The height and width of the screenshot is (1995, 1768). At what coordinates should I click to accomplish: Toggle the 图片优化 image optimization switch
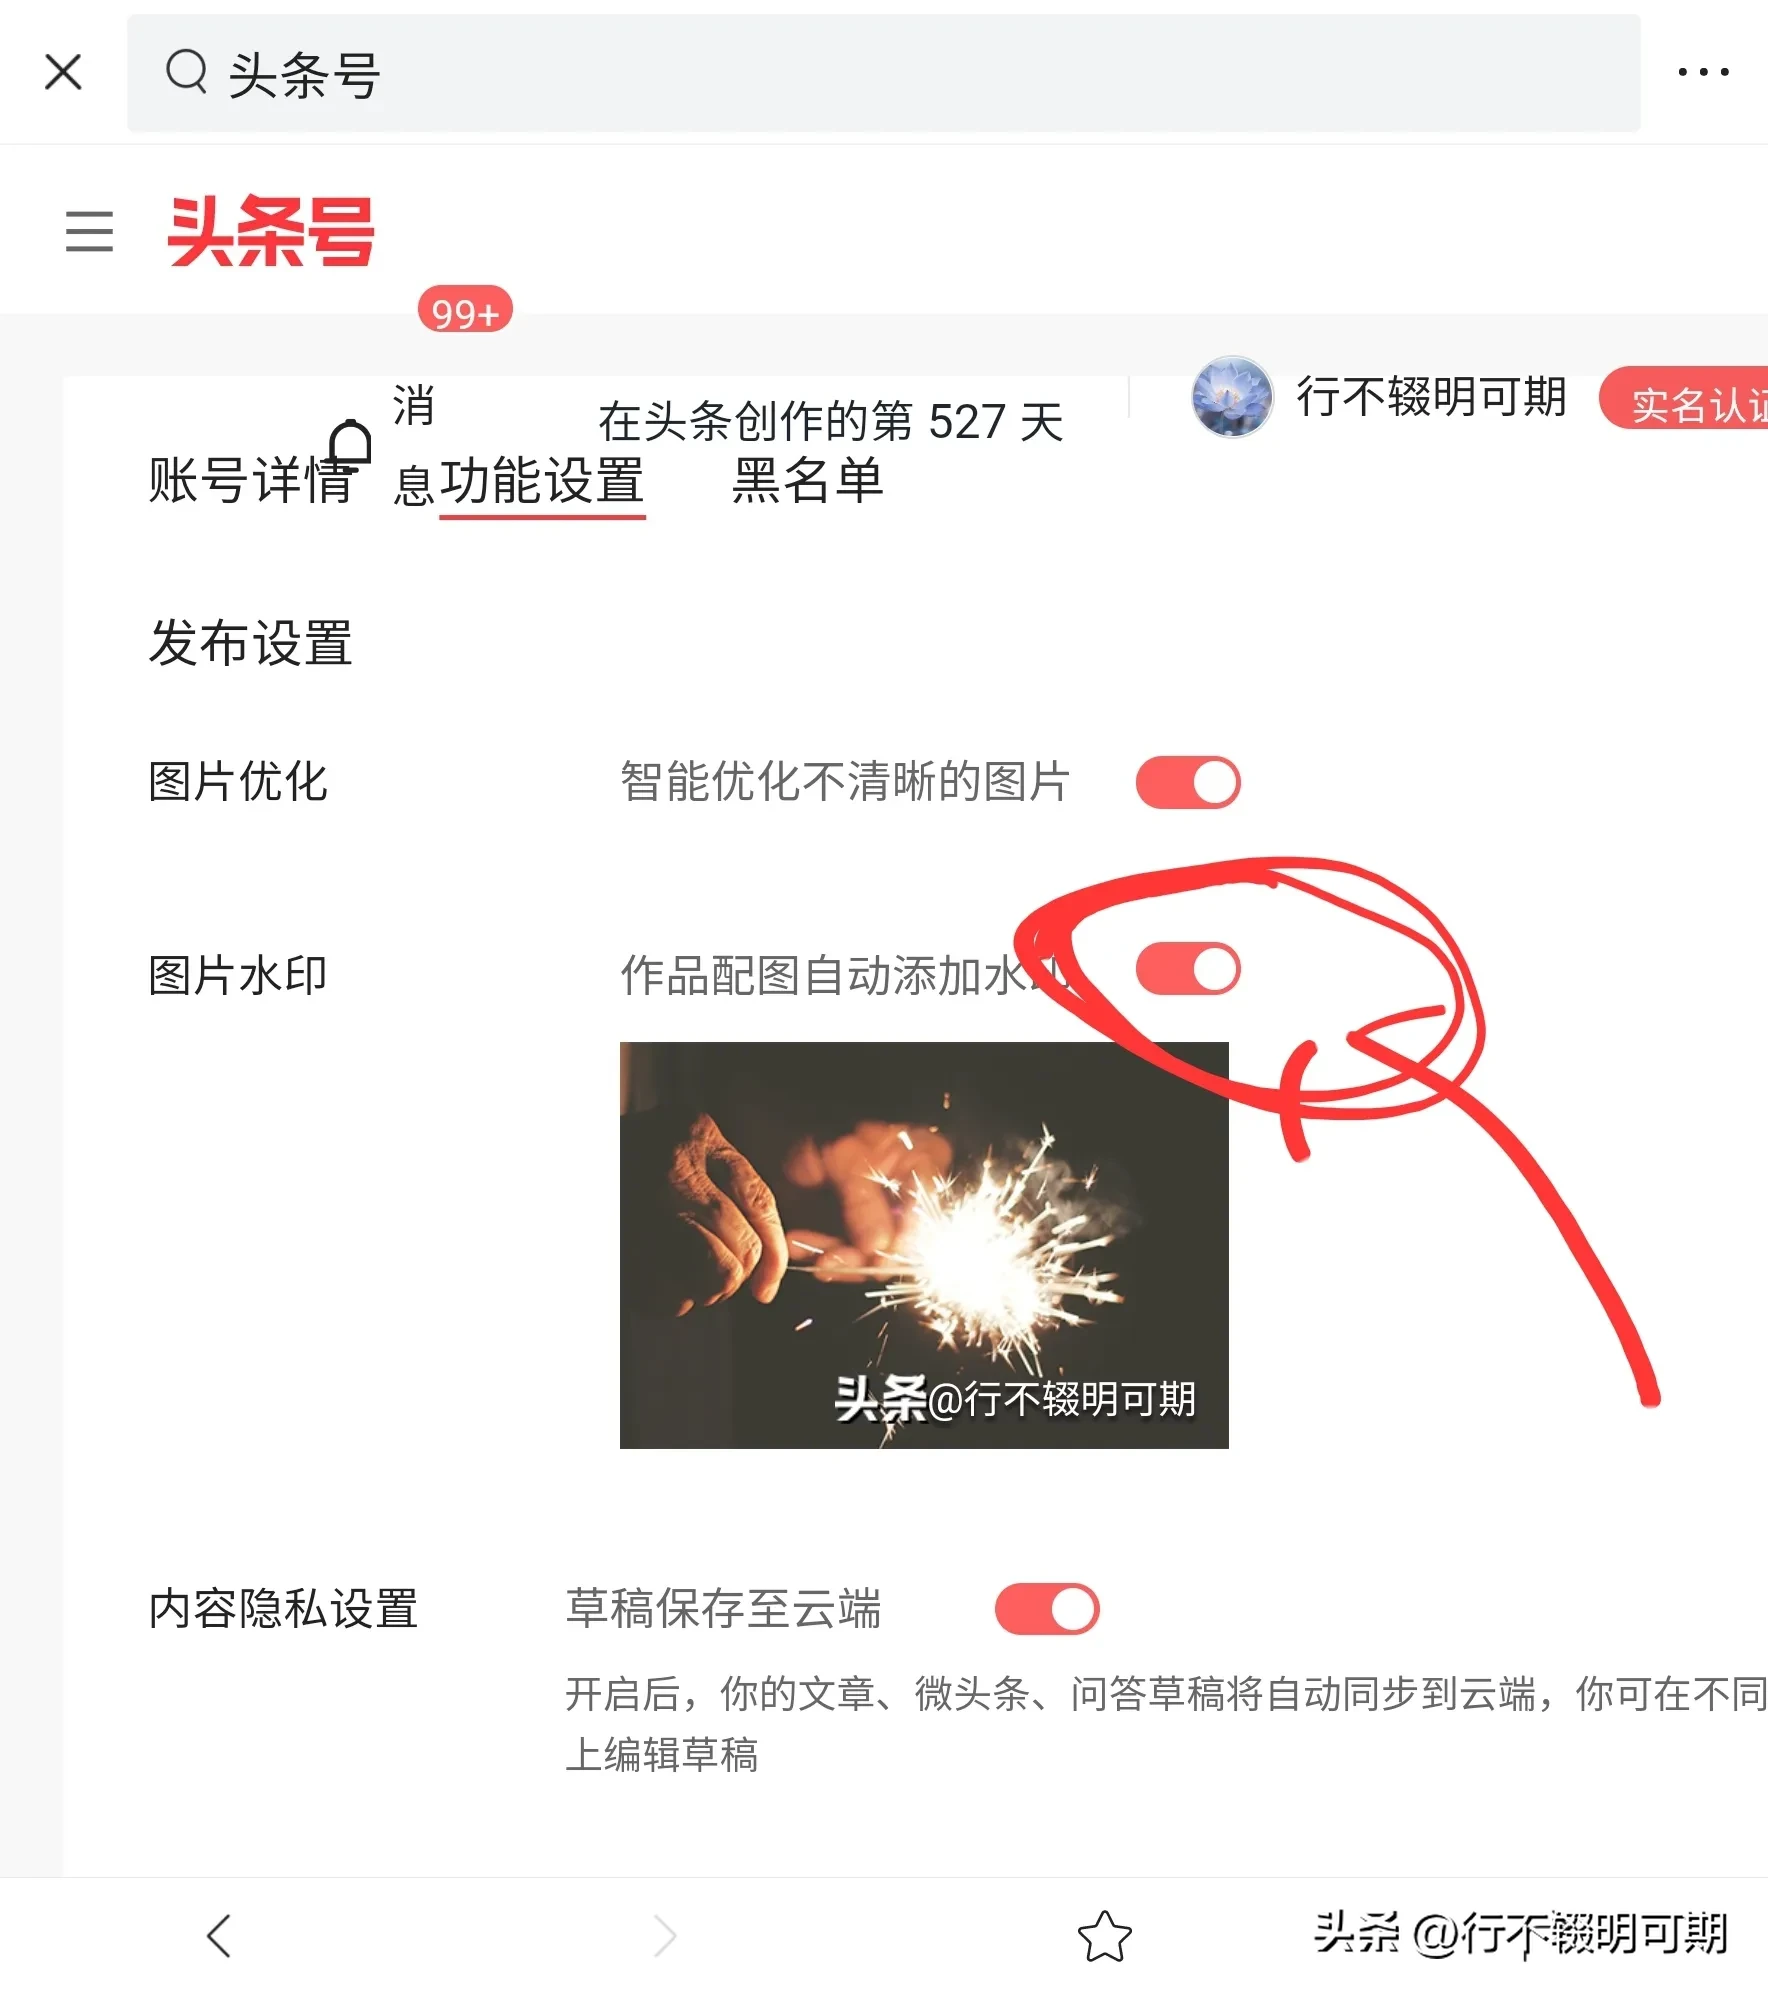[x=1188, y=782]
